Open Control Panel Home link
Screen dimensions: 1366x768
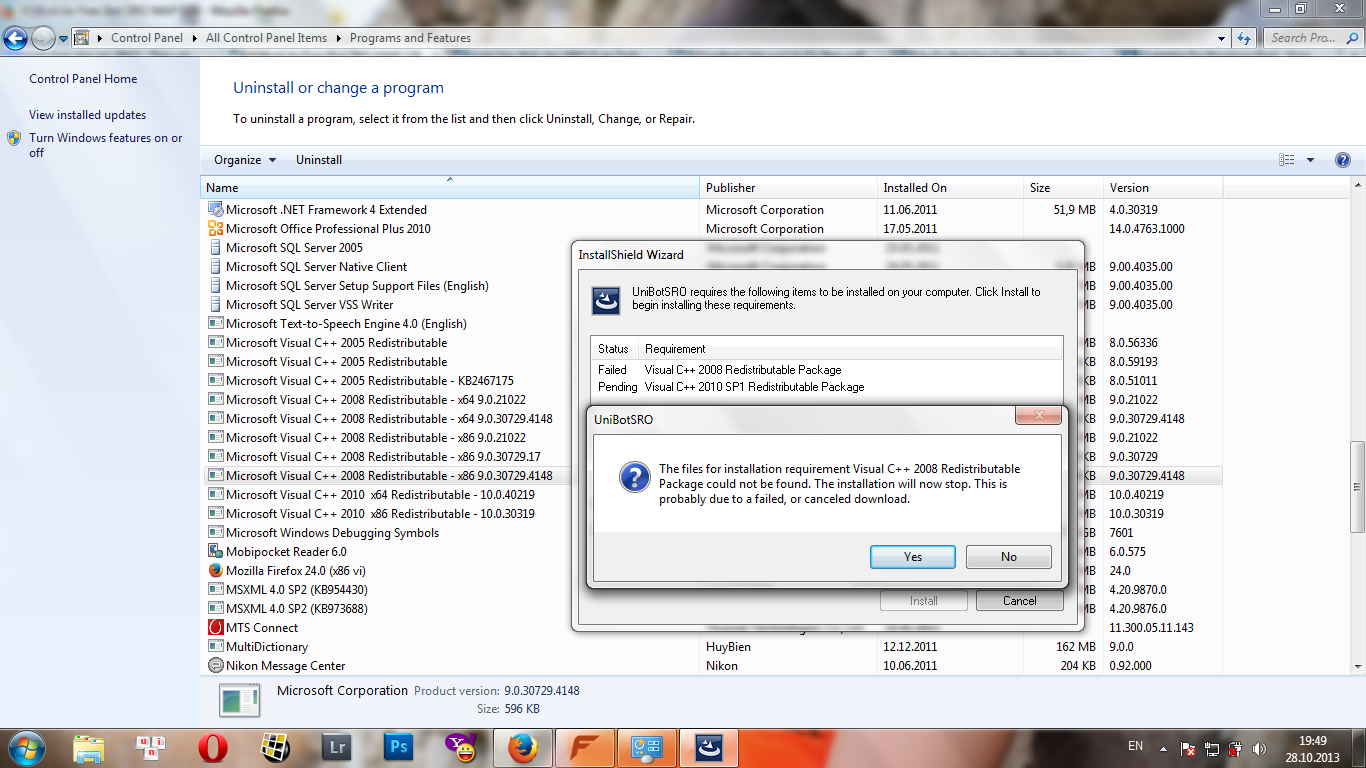coord(83,79)
